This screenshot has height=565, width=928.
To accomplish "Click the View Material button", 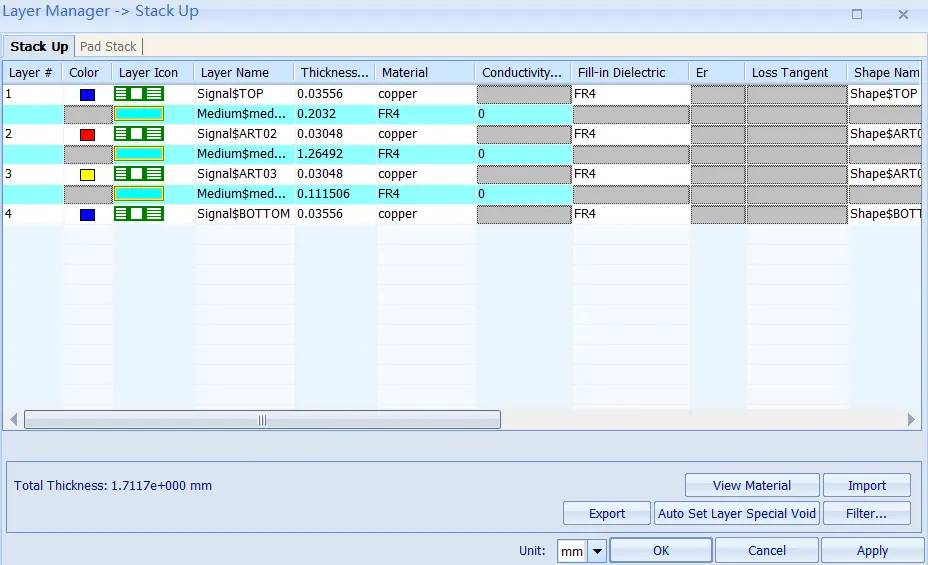I will tap(752, 486).
